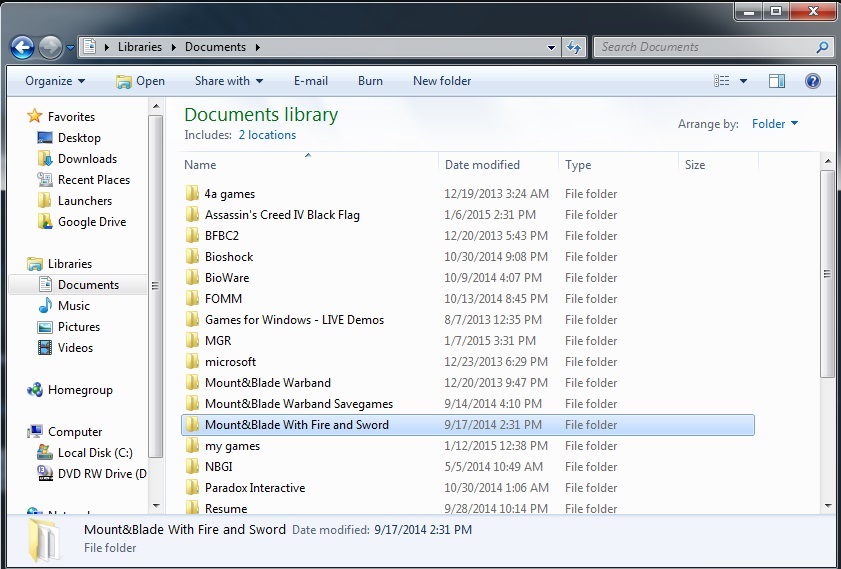Select Homegroup in the navigation pane
841x569 pixels.
[69, 390]
